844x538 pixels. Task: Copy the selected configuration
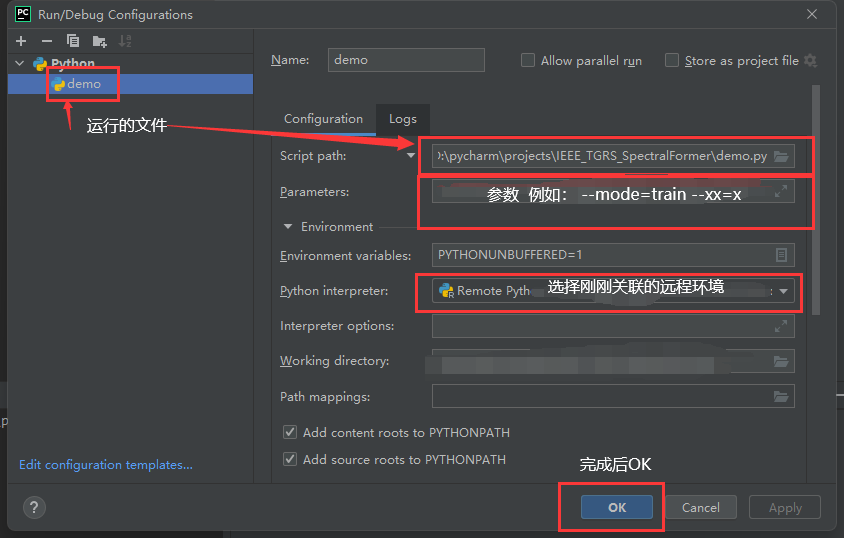pos(73,41)
